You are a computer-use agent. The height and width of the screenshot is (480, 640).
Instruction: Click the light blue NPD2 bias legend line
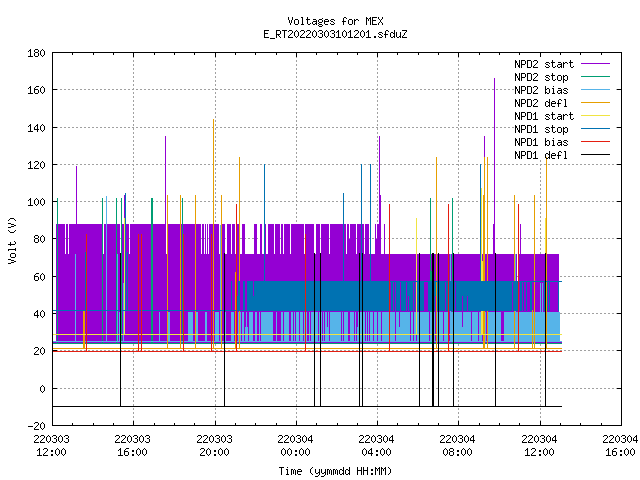595,90
